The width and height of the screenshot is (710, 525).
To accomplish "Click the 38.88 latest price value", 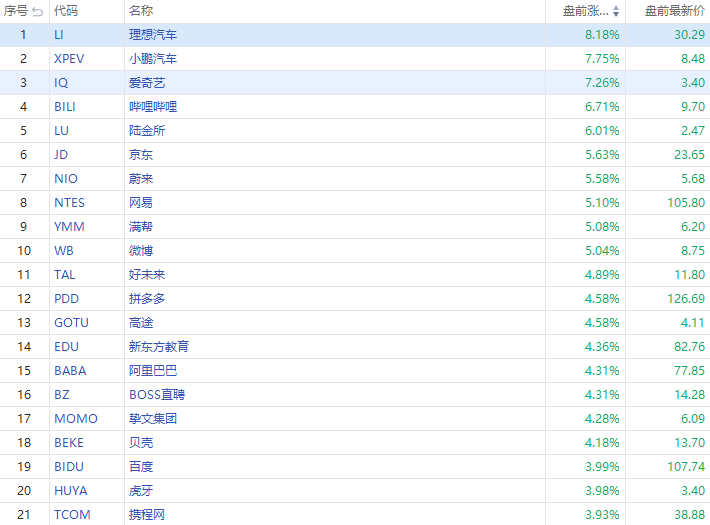I will (x=690, y=515).
